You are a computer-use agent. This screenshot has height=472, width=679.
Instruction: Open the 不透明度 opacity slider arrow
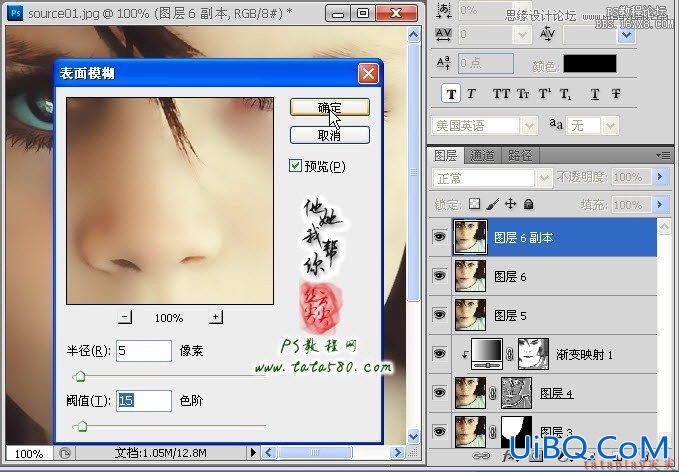660,177
